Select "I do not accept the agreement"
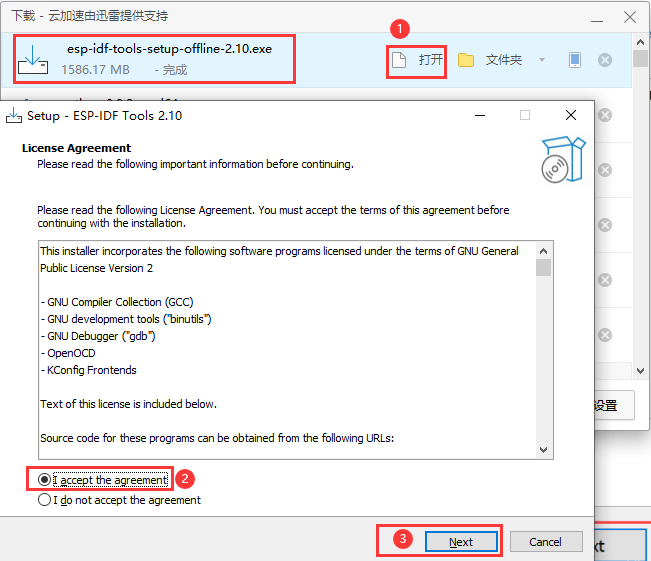The image size is (651, 561). pos(119,500)
